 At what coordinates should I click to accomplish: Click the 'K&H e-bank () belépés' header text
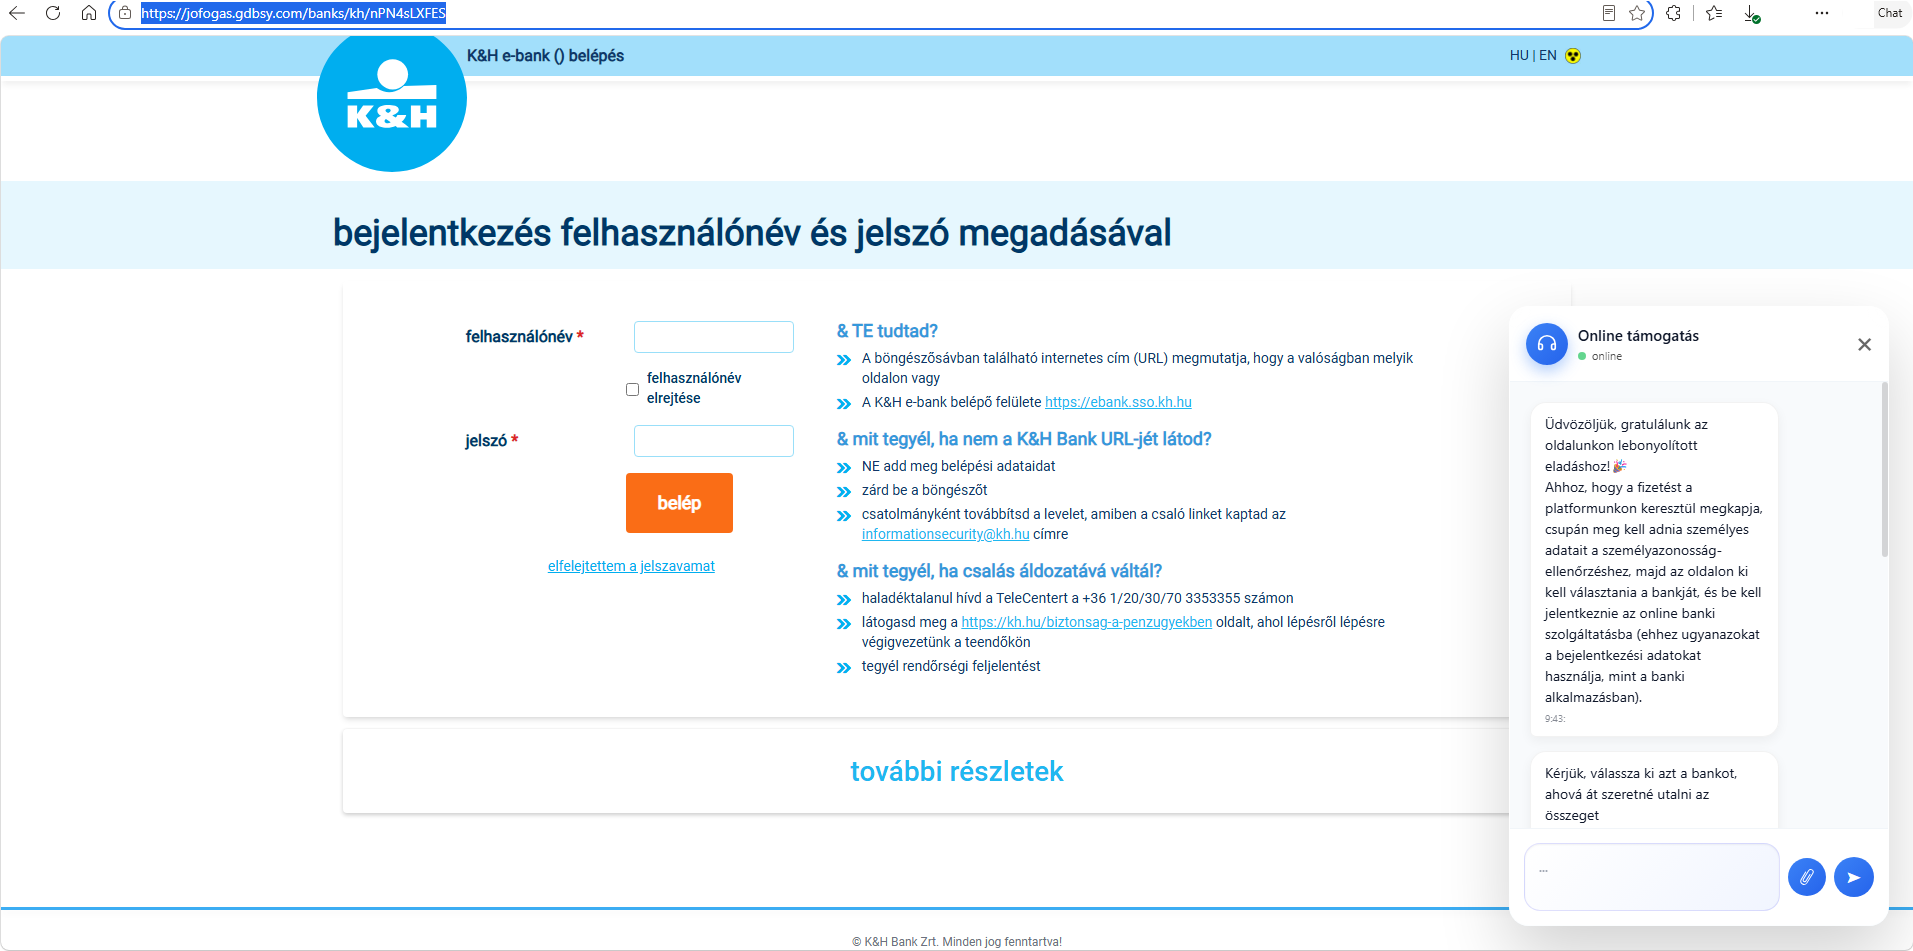click(x=545, y=56)
